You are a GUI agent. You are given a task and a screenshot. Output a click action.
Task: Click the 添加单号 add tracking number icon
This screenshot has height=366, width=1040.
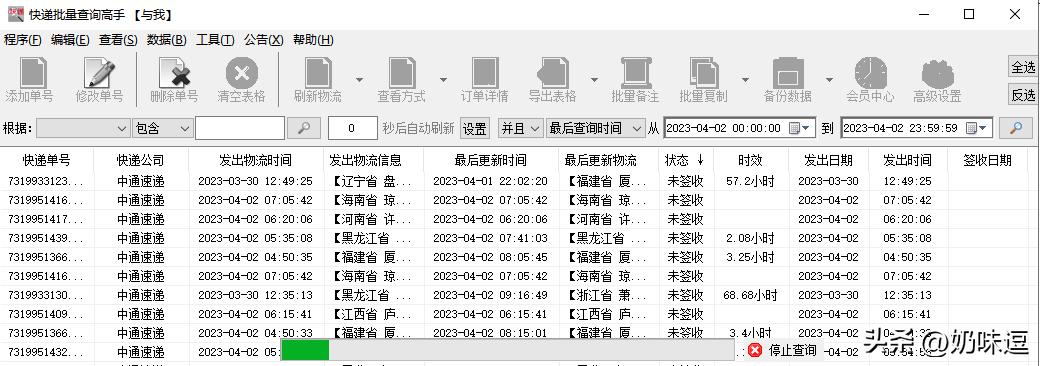(33, 72)
